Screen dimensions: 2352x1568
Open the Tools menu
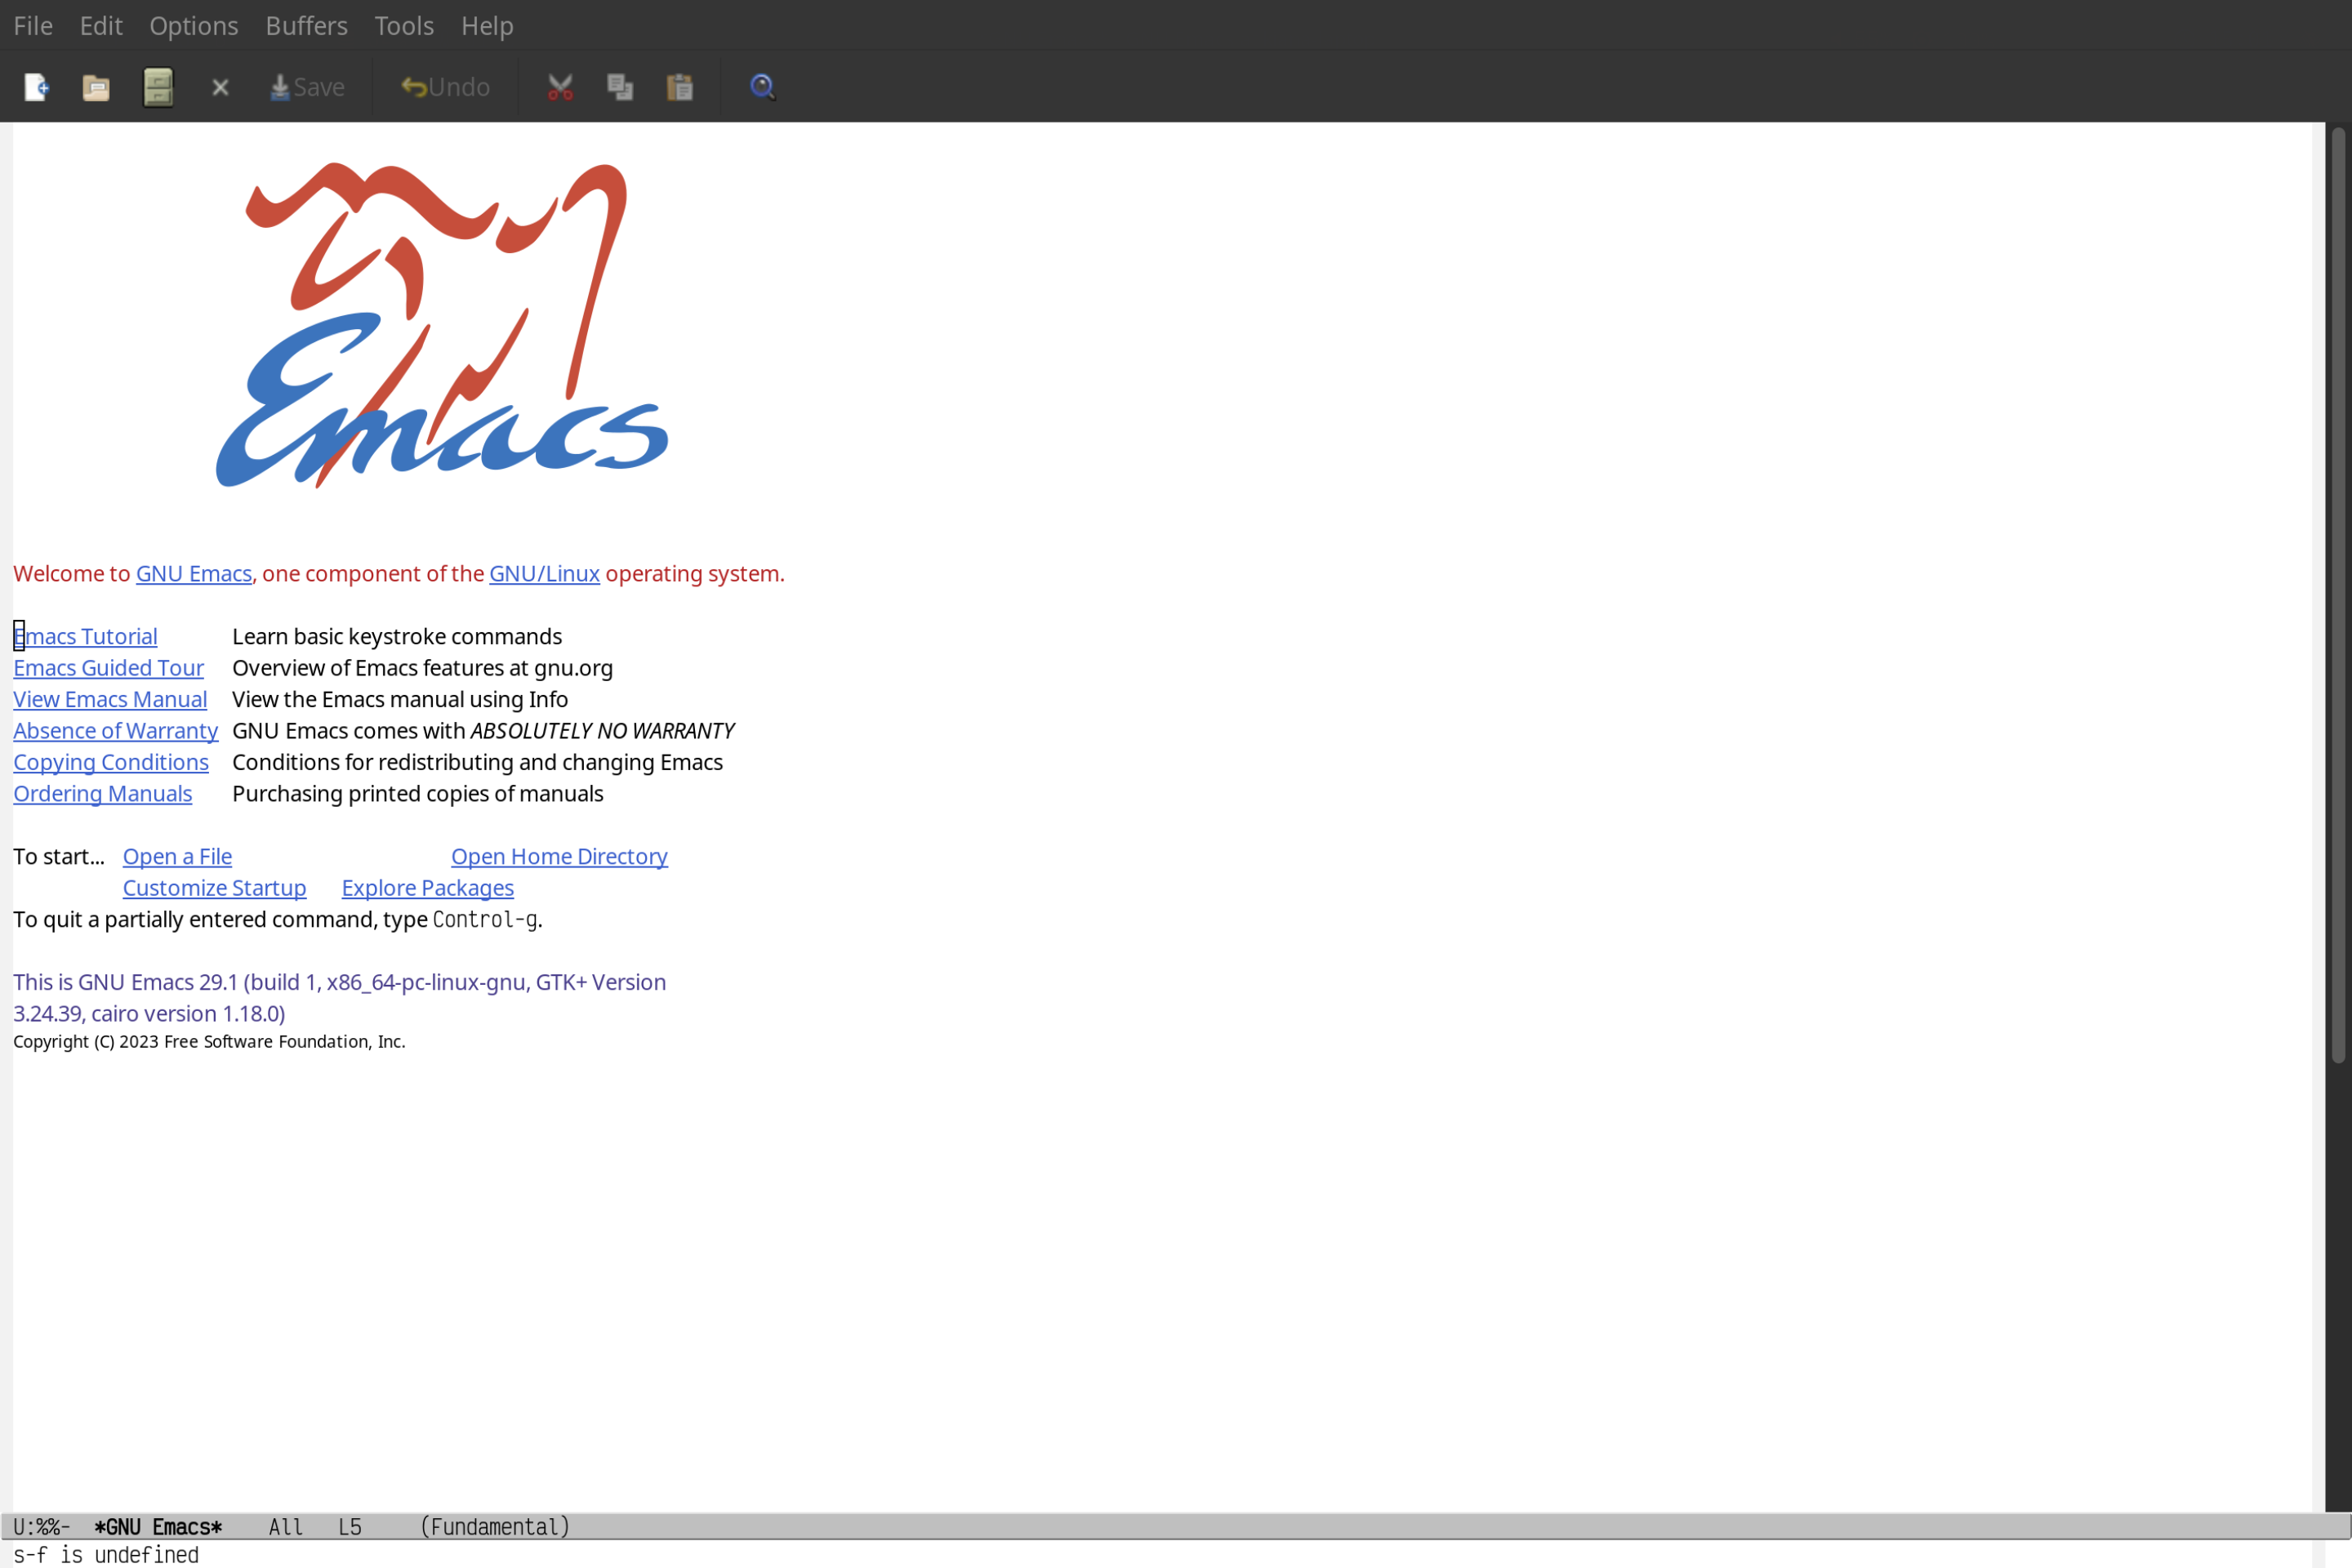coord(404,24)
